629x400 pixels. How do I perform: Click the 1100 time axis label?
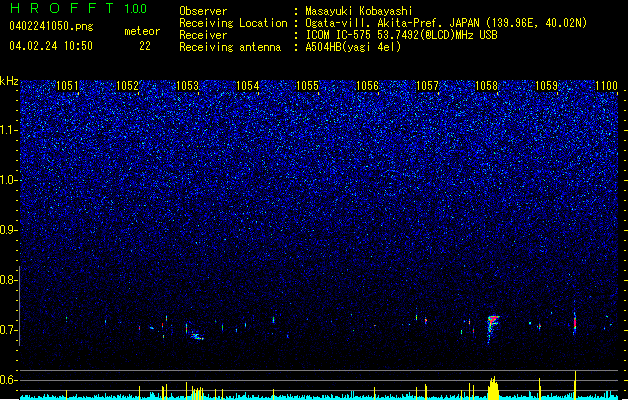tap(607, 86)
